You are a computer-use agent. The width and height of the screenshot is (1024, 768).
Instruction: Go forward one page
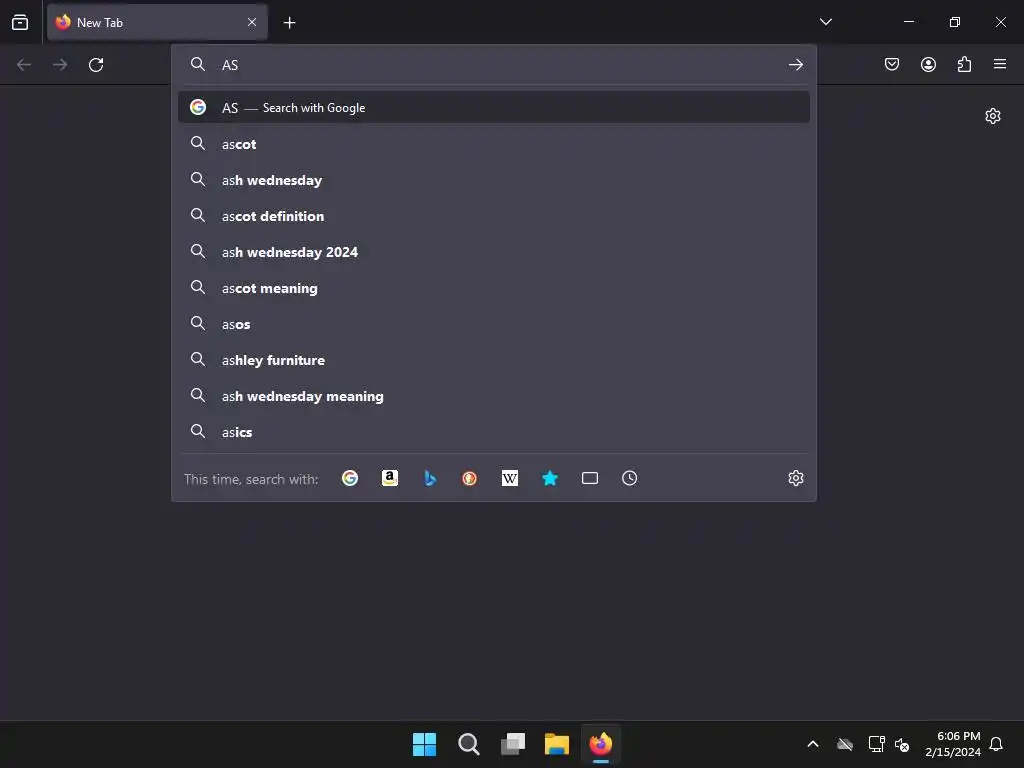(x=60, y=65)
